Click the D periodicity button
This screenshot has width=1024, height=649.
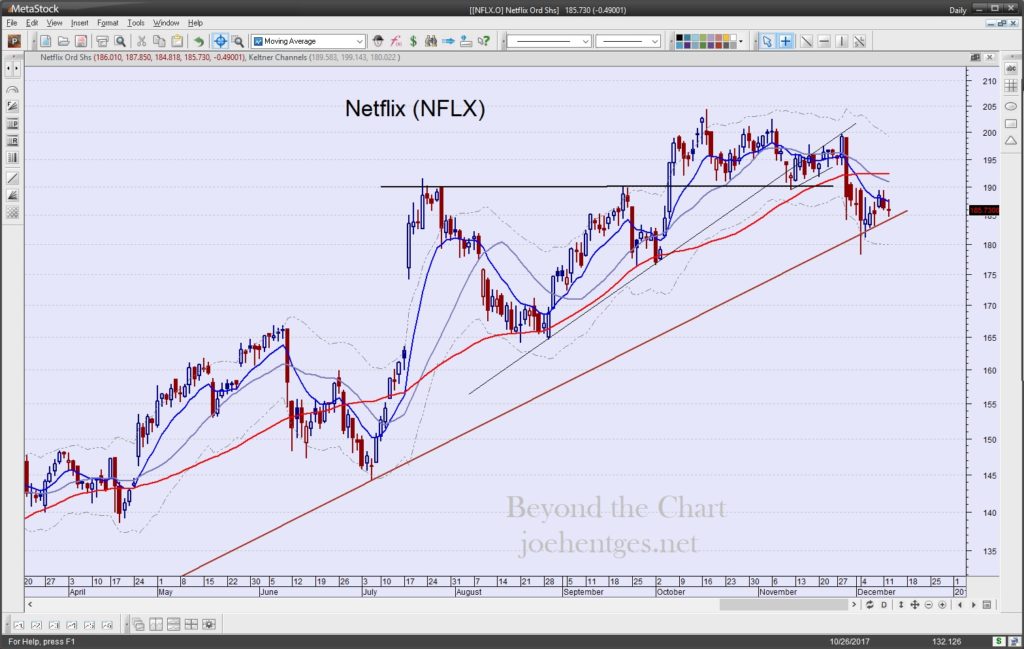(x=884, y=605)
